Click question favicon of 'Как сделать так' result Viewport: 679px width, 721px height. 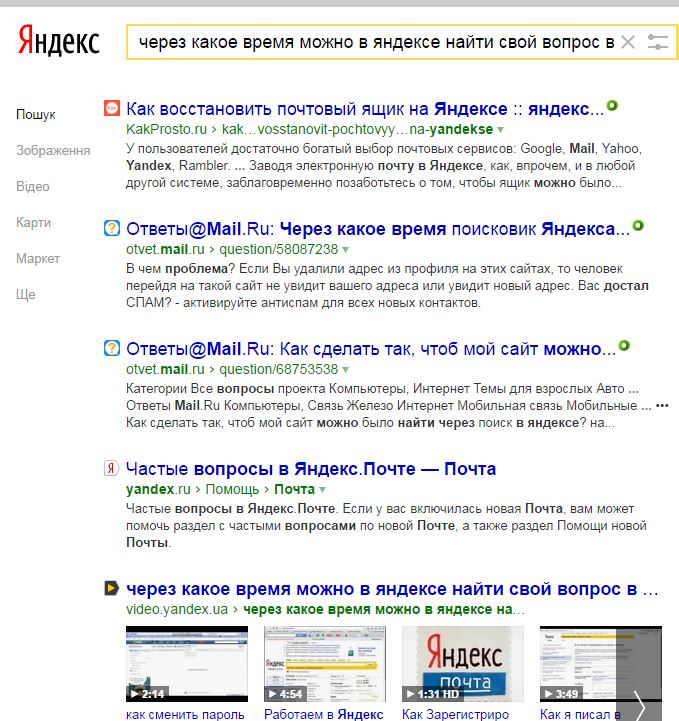112,348
